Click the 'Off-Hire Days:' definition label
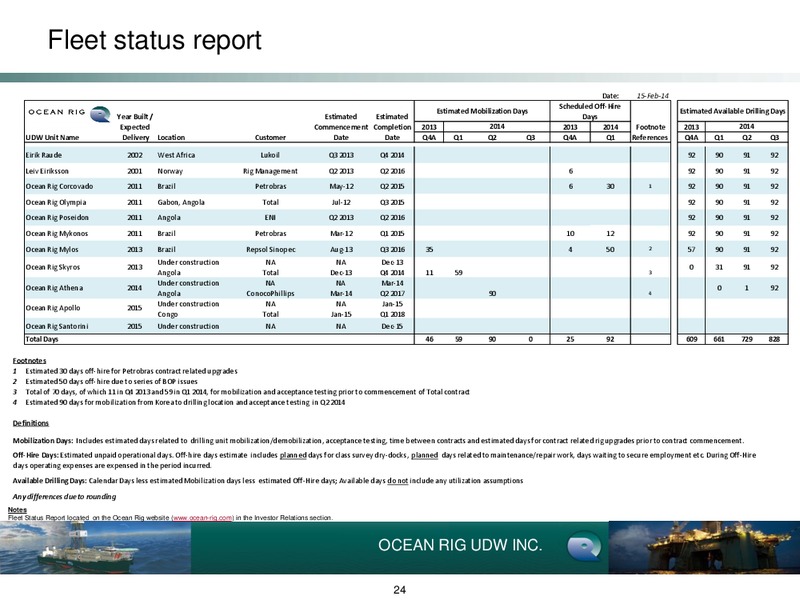This screenshot has height=600, width=800. [x=36, y=455]
